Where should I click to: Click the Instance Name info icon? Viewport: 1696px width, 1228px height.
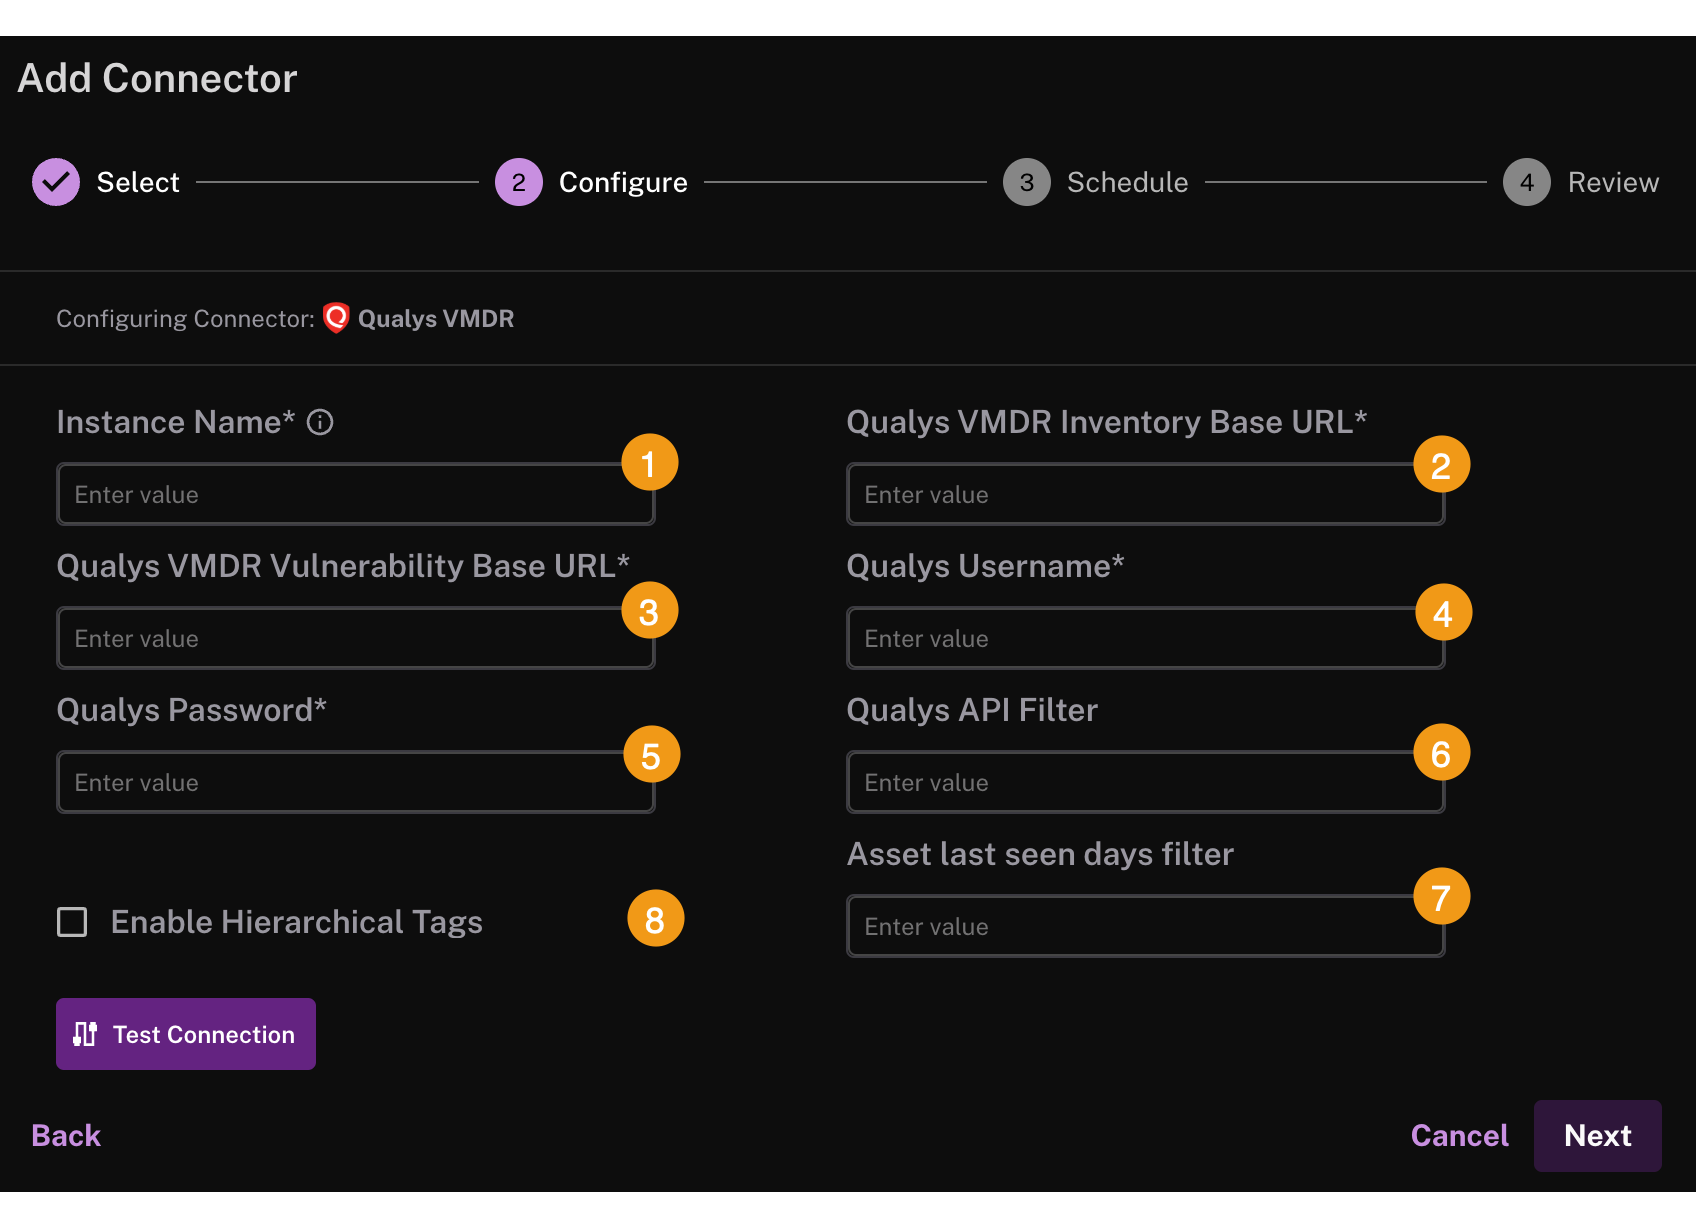320,422
